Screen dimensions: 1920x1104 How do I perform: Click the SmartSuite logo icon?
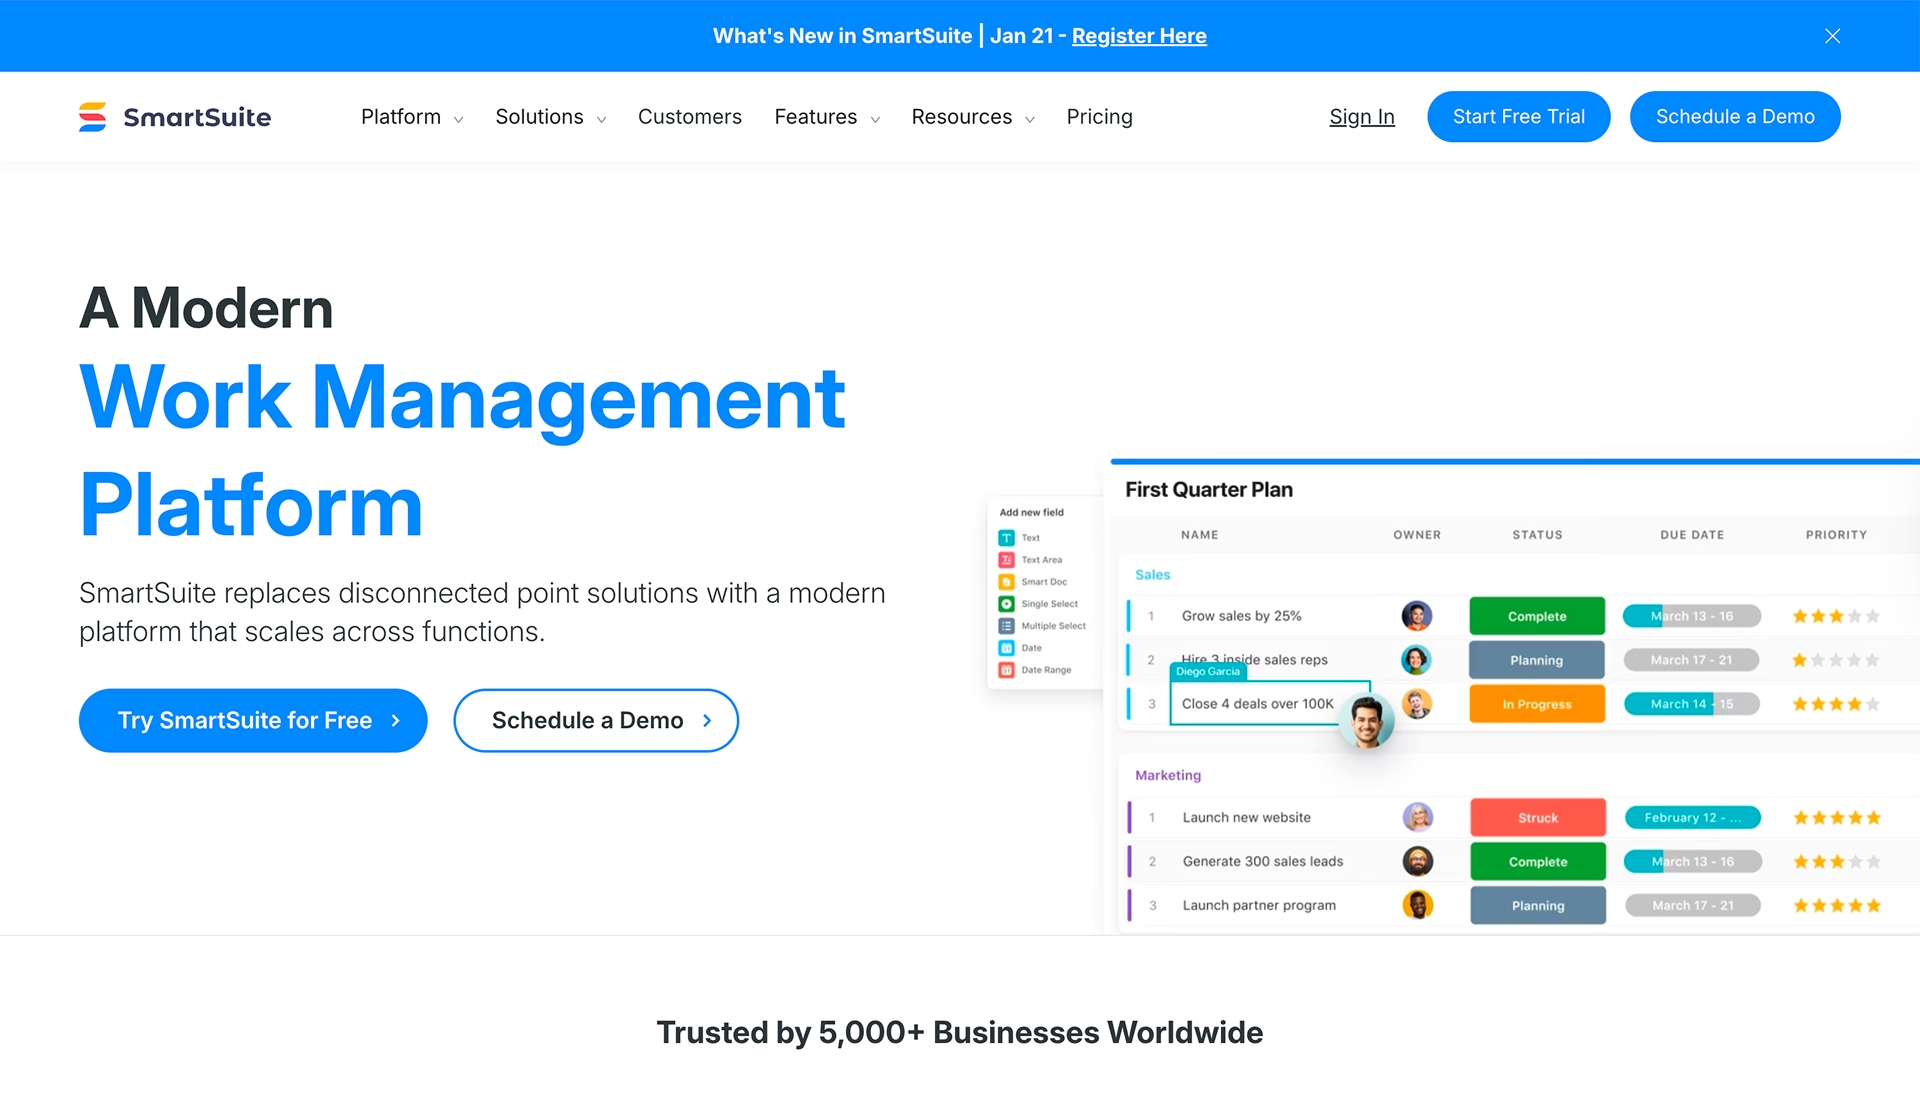pos(93,117)
